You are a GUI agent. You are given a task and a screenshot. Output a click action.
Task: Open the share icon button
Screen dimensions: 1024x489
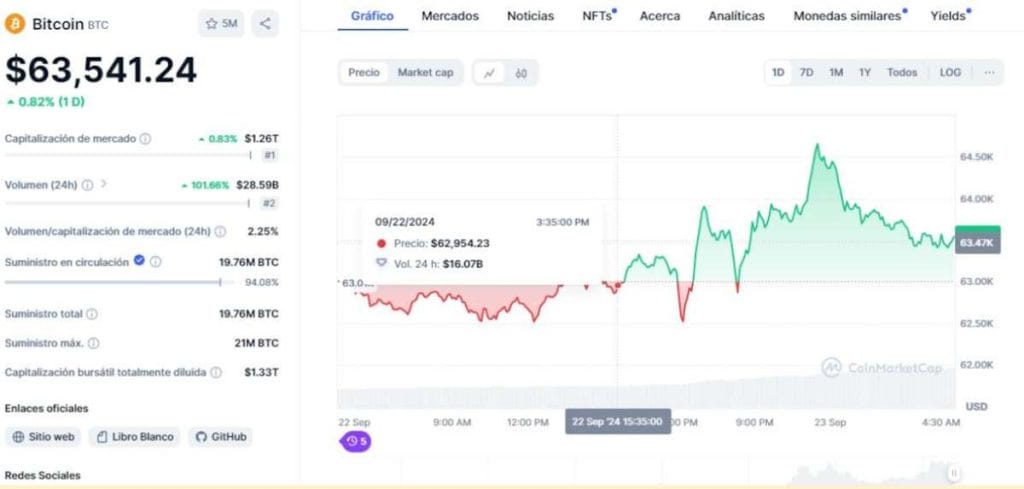(265, 24)
